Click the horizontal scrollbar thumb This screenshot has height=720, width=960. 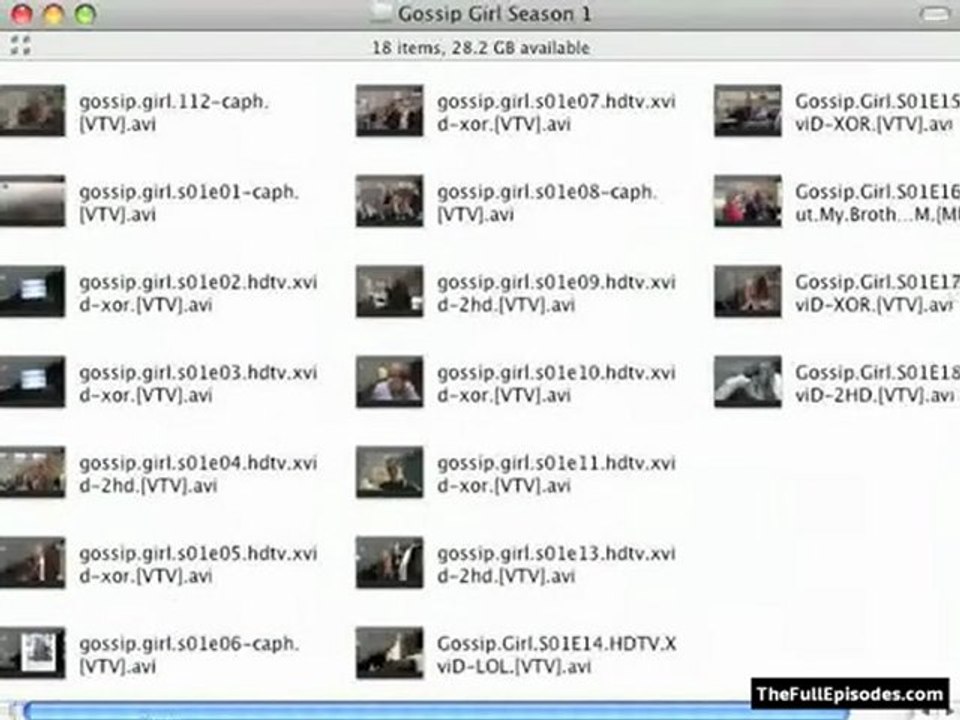436,712
